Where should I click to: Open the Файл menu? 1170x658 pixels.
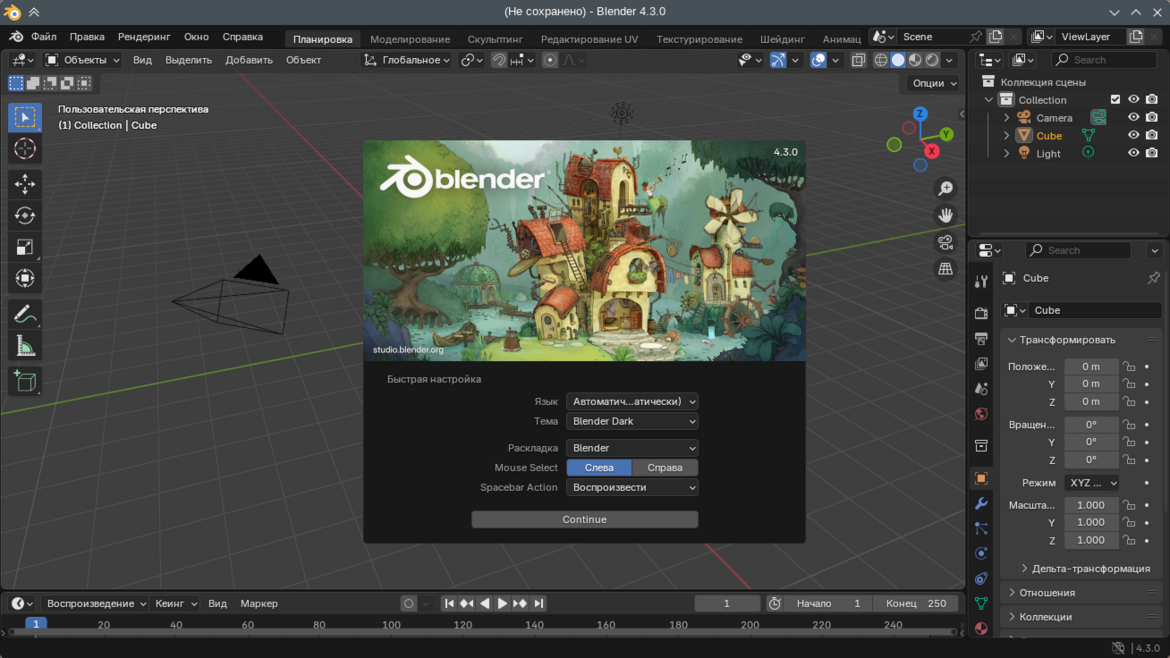[44, 37]
